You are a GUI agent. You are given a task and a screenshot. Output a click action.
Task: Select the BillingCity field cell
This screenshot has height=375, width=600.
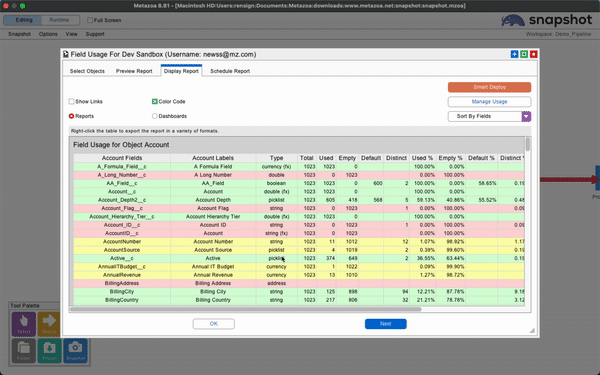point(122,292)
